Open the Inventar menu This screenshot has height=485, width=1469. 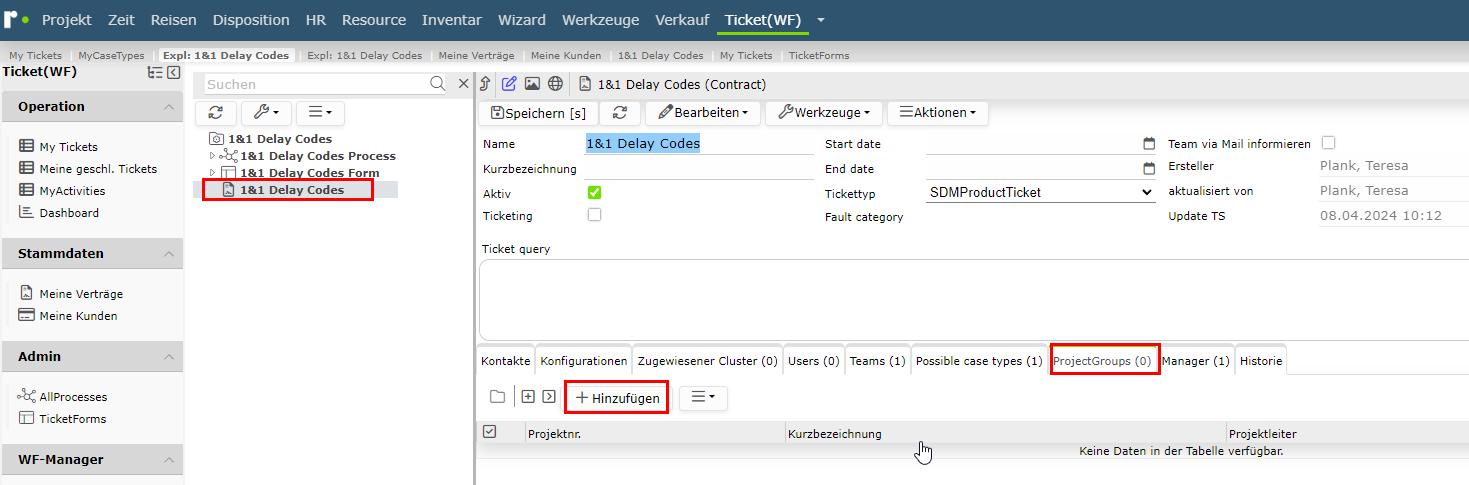tap(452, 20)
